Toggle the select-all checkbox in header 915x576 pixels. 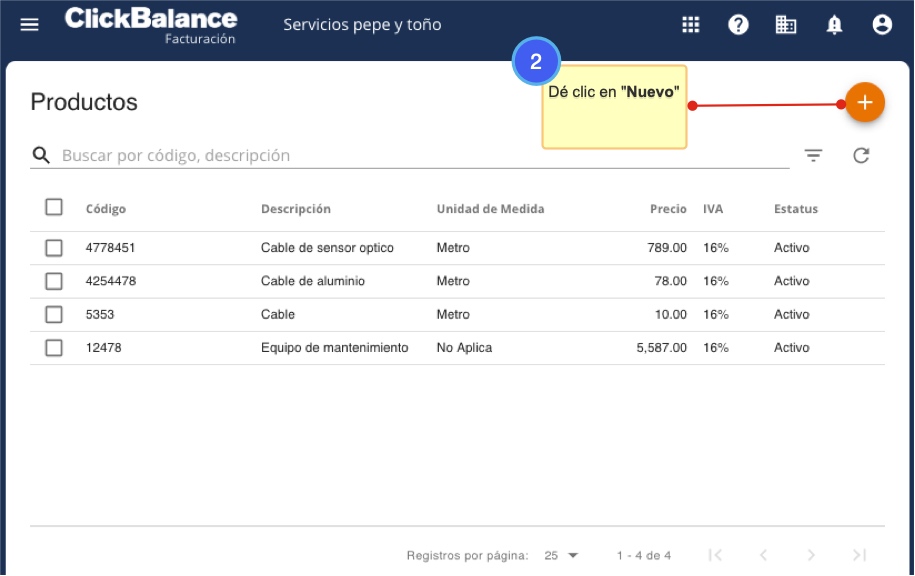click(x=54, y=208)
